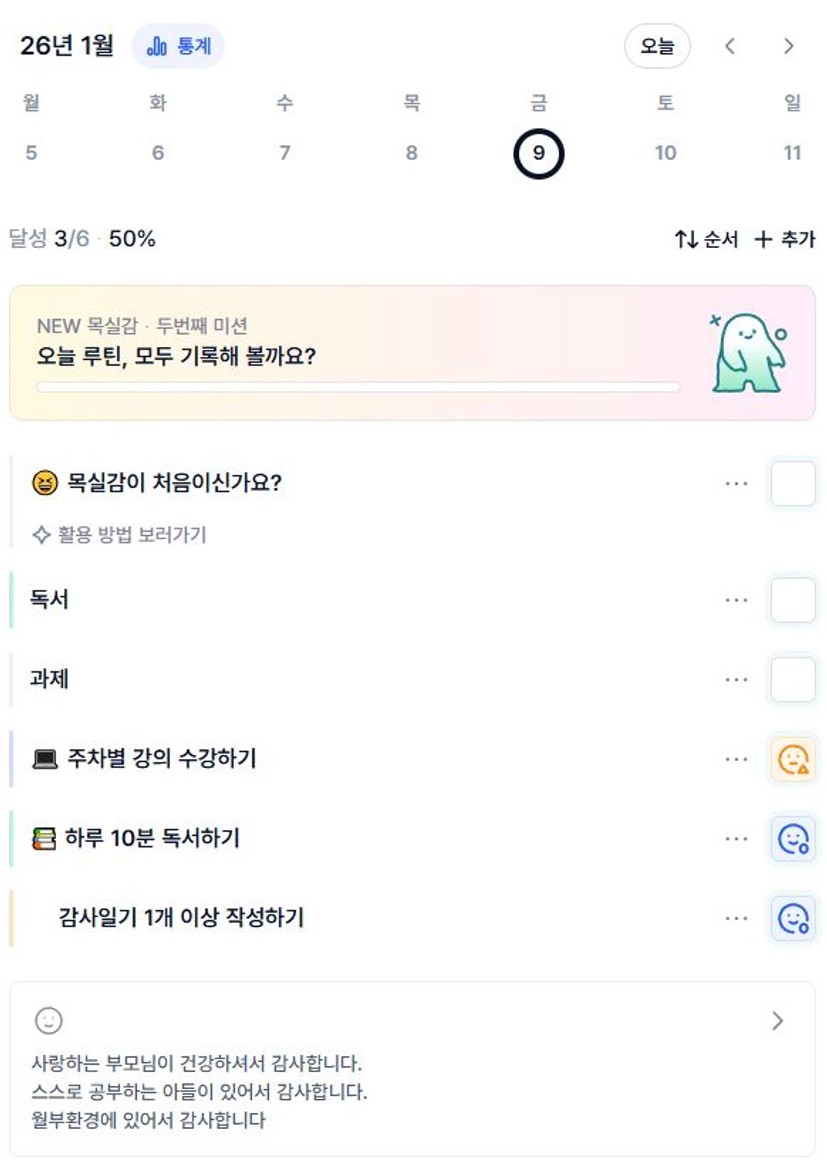Open the more options menu for 독서

click(737, 600)
